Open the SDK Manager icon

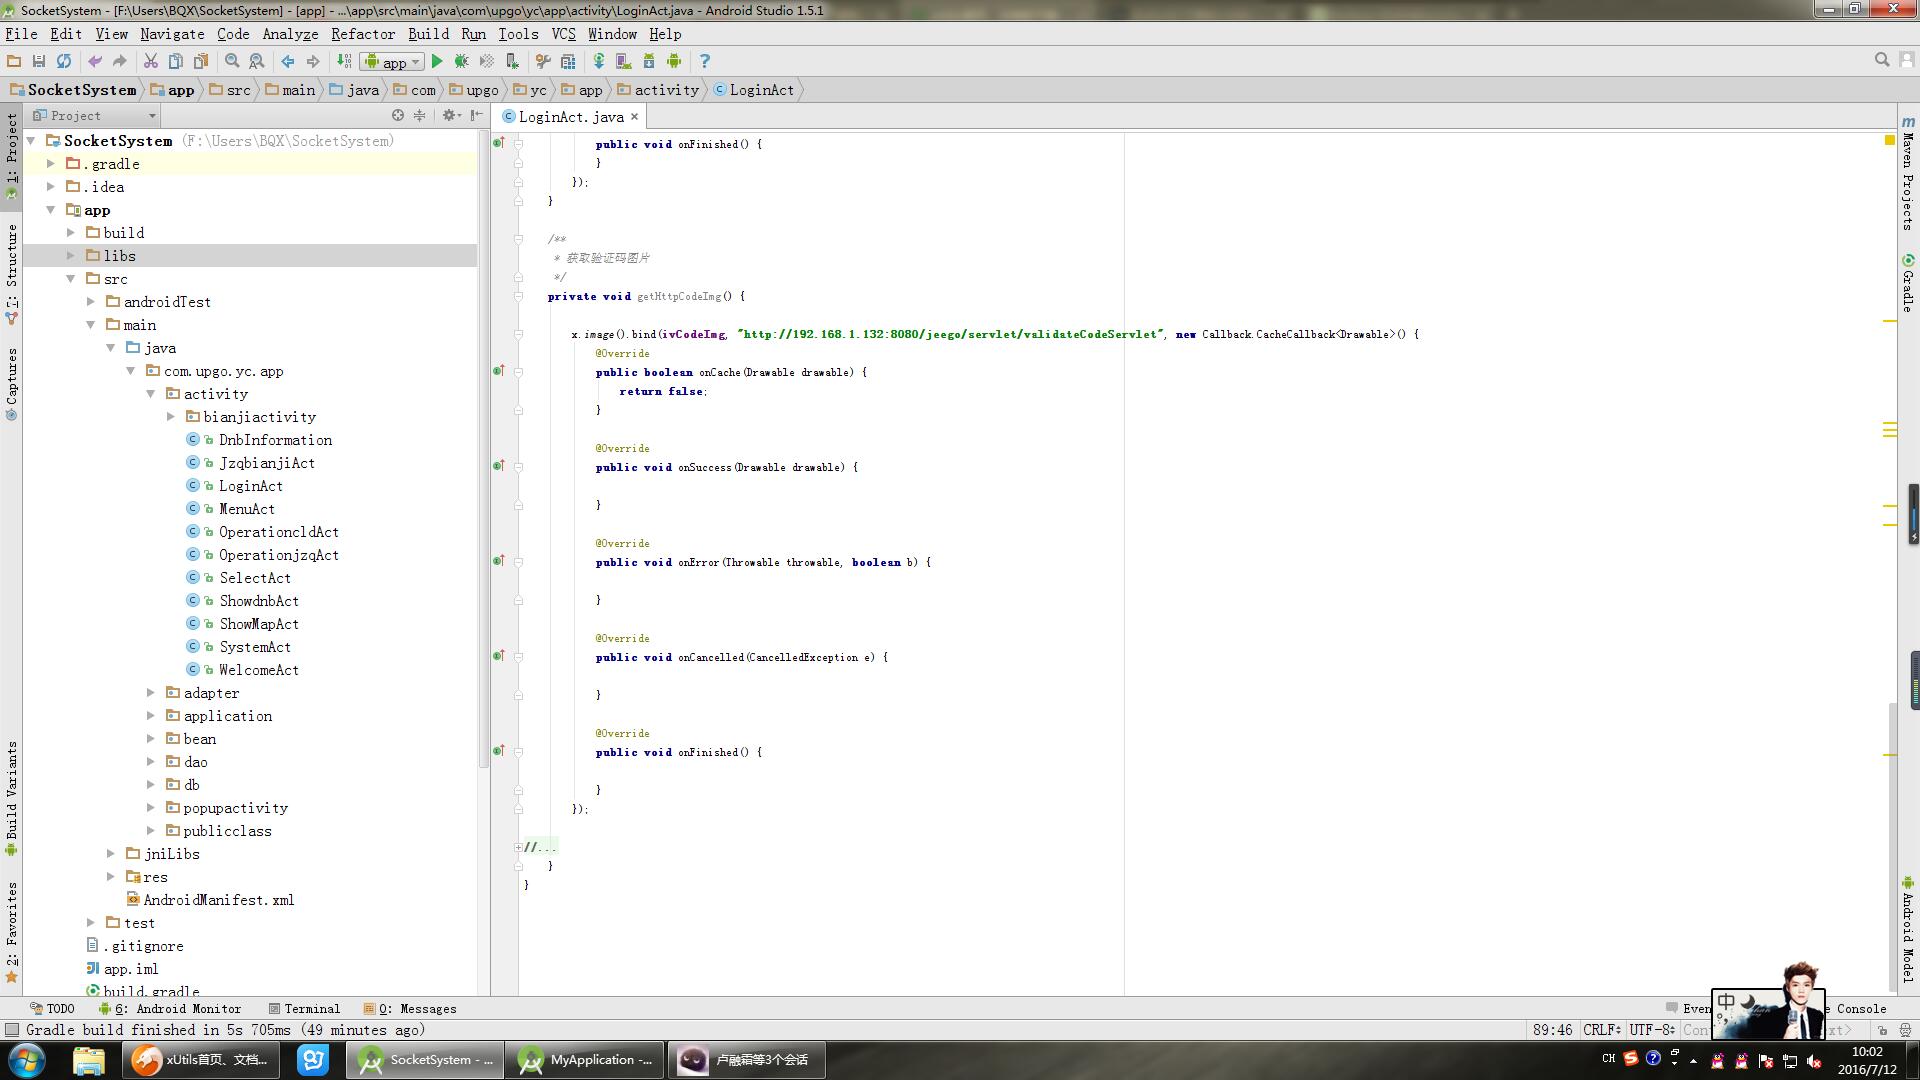649,61
